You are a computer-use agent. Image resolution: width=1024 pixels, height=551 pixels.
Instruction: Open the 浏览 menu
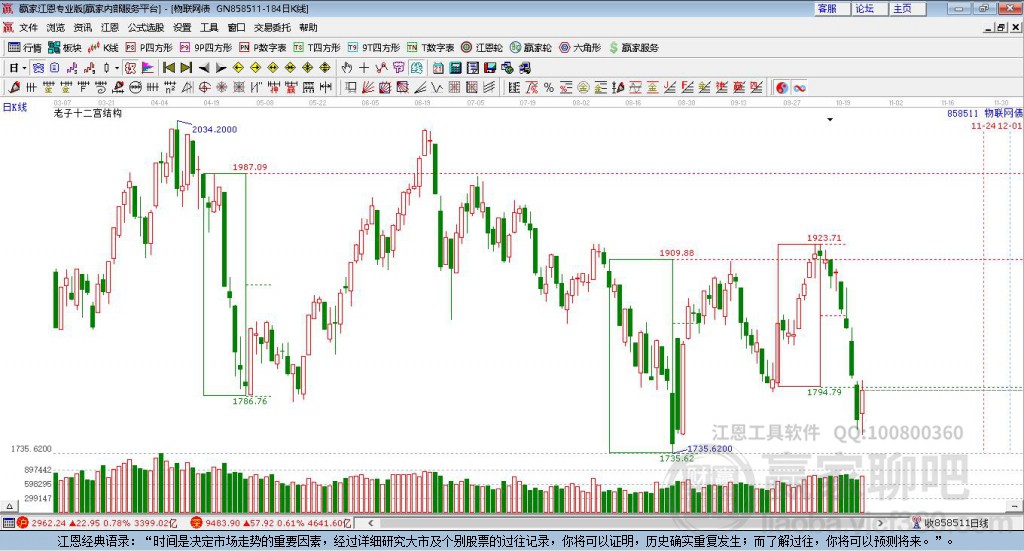pyautogui.click(x=56, y=27)
